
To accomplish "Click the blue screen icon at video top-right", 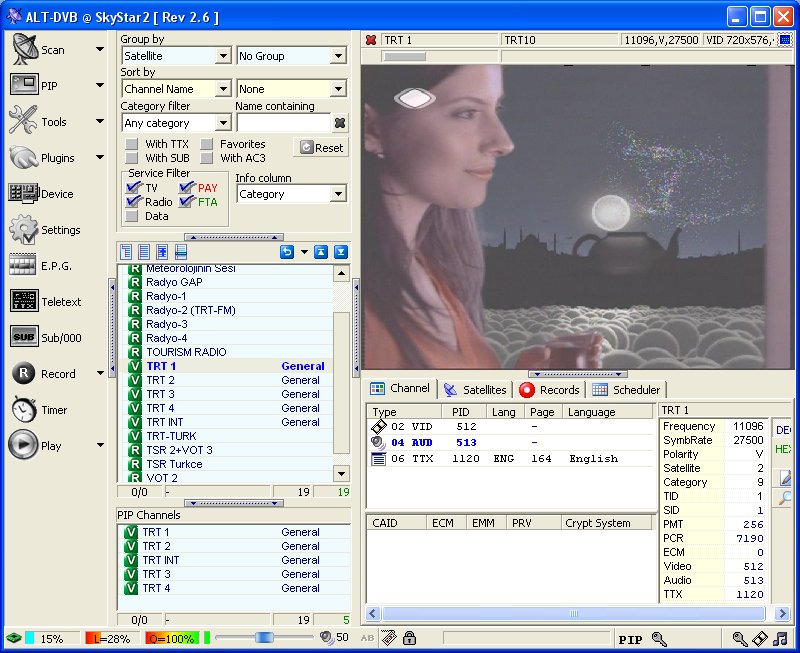I will (x=785, y=39).
